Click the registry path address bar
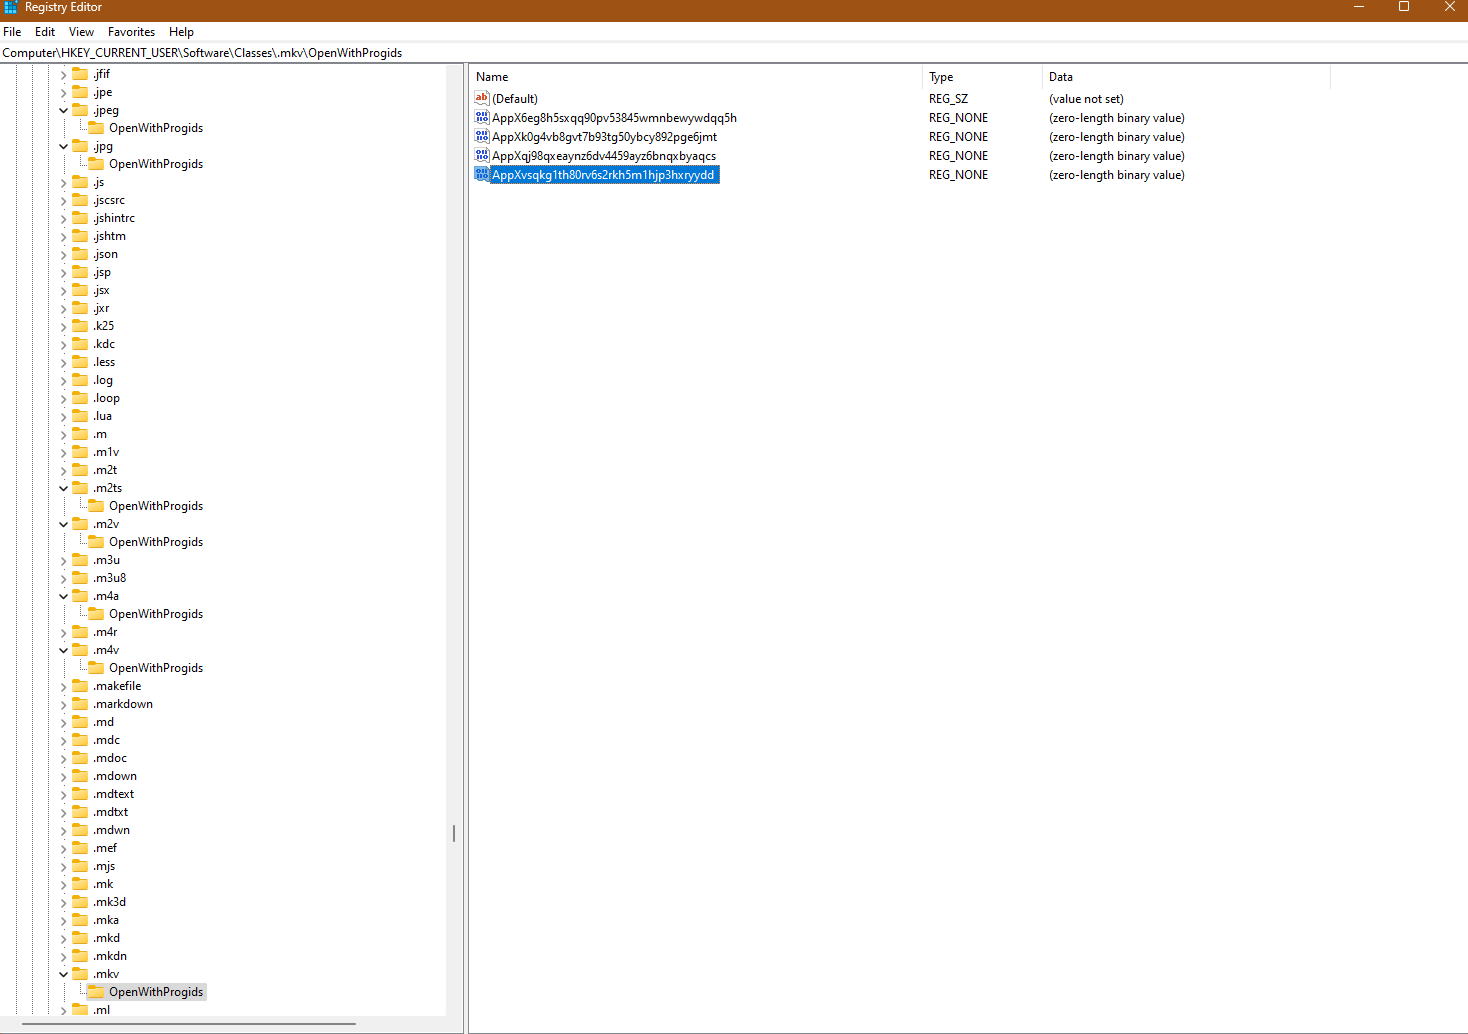 (x=734, y=53)
